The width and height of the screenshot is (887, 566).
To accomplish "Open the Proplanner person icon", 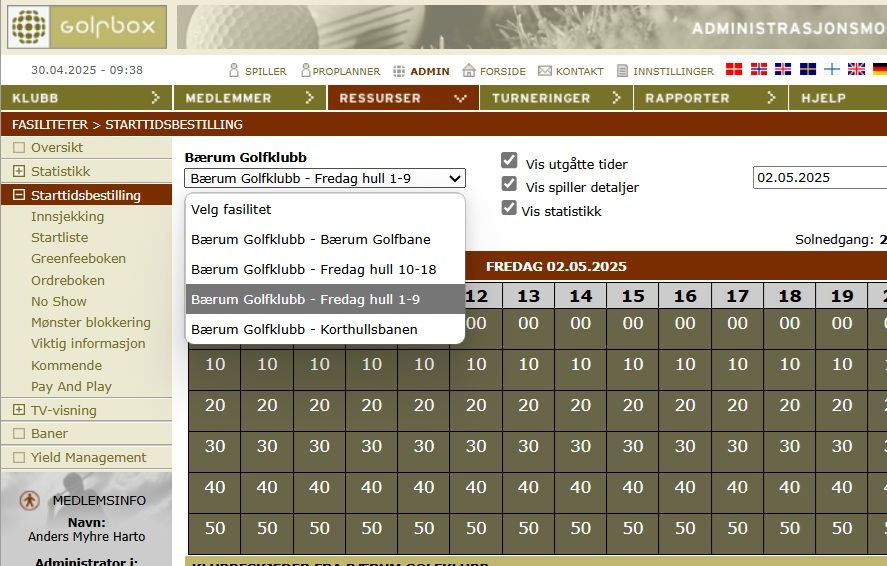I will (x=305, y=70).
